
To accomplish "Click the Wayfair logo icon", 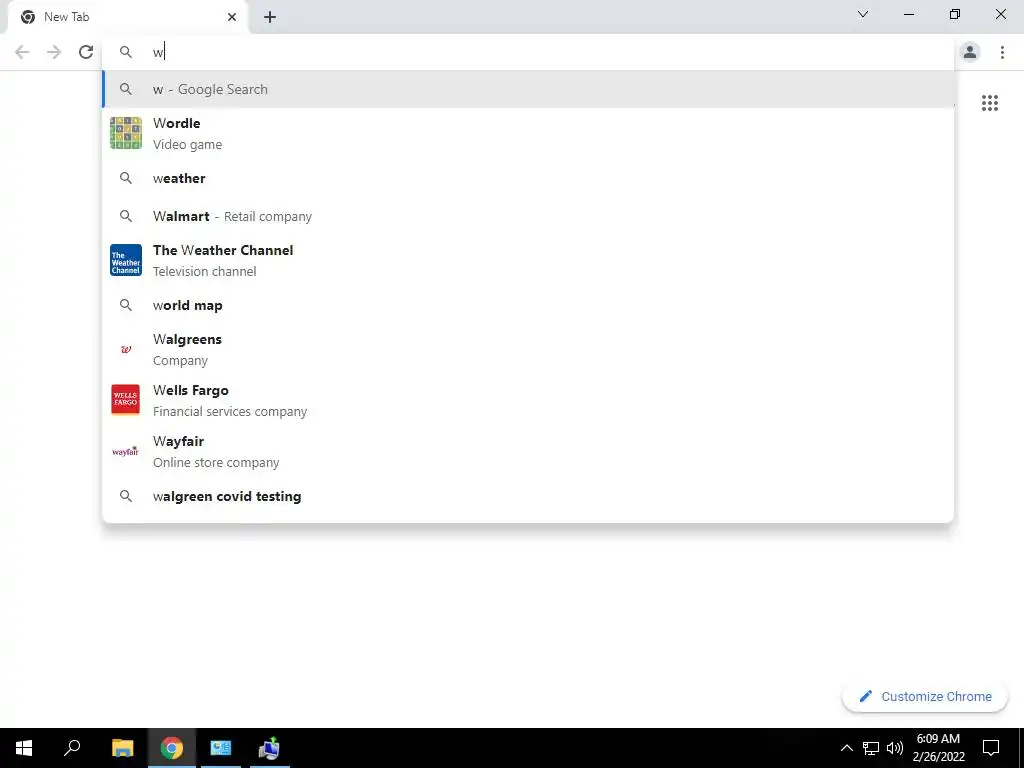I will coord(126,451).
